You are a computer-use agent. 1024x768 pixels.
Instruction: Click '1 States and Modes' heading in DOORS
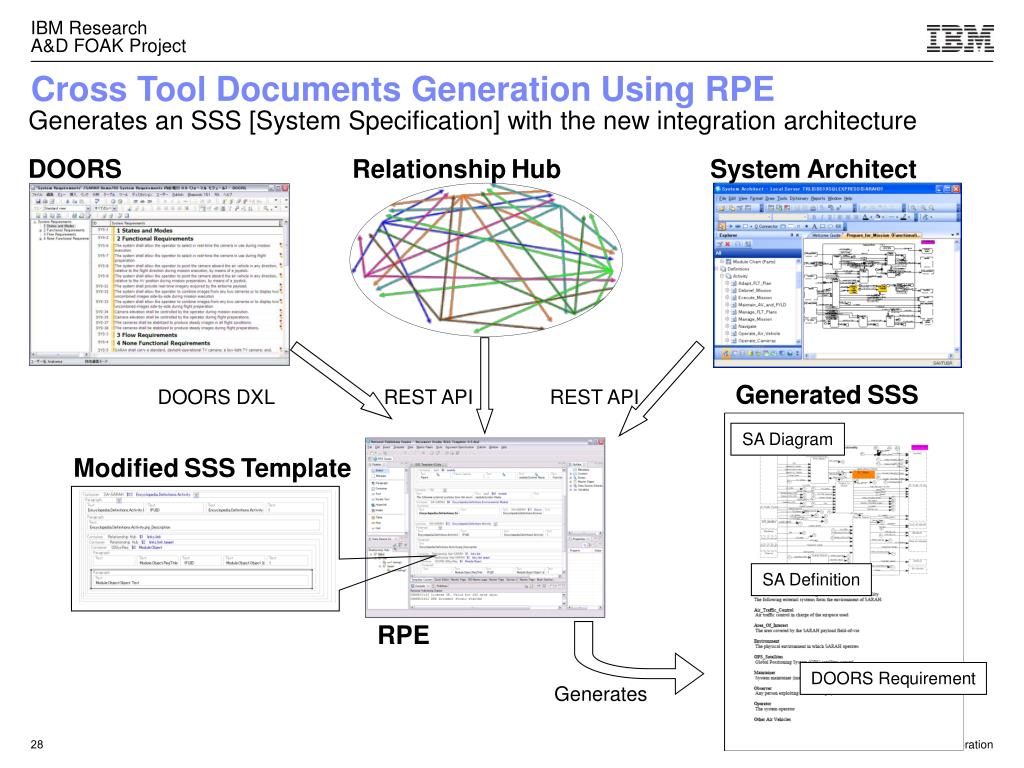[x=144, y=231]
